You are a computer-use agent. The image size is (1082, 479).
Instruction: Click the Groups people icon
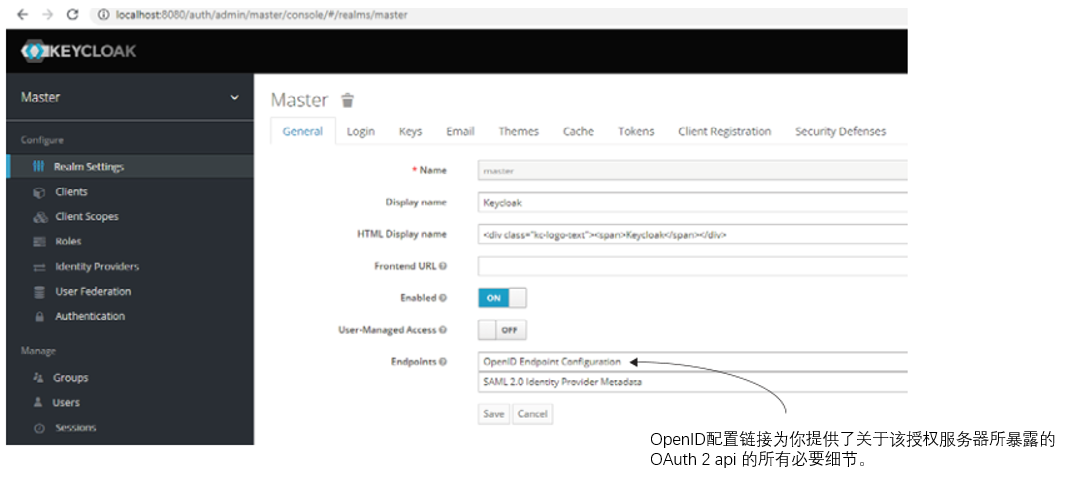coord(39,378)
